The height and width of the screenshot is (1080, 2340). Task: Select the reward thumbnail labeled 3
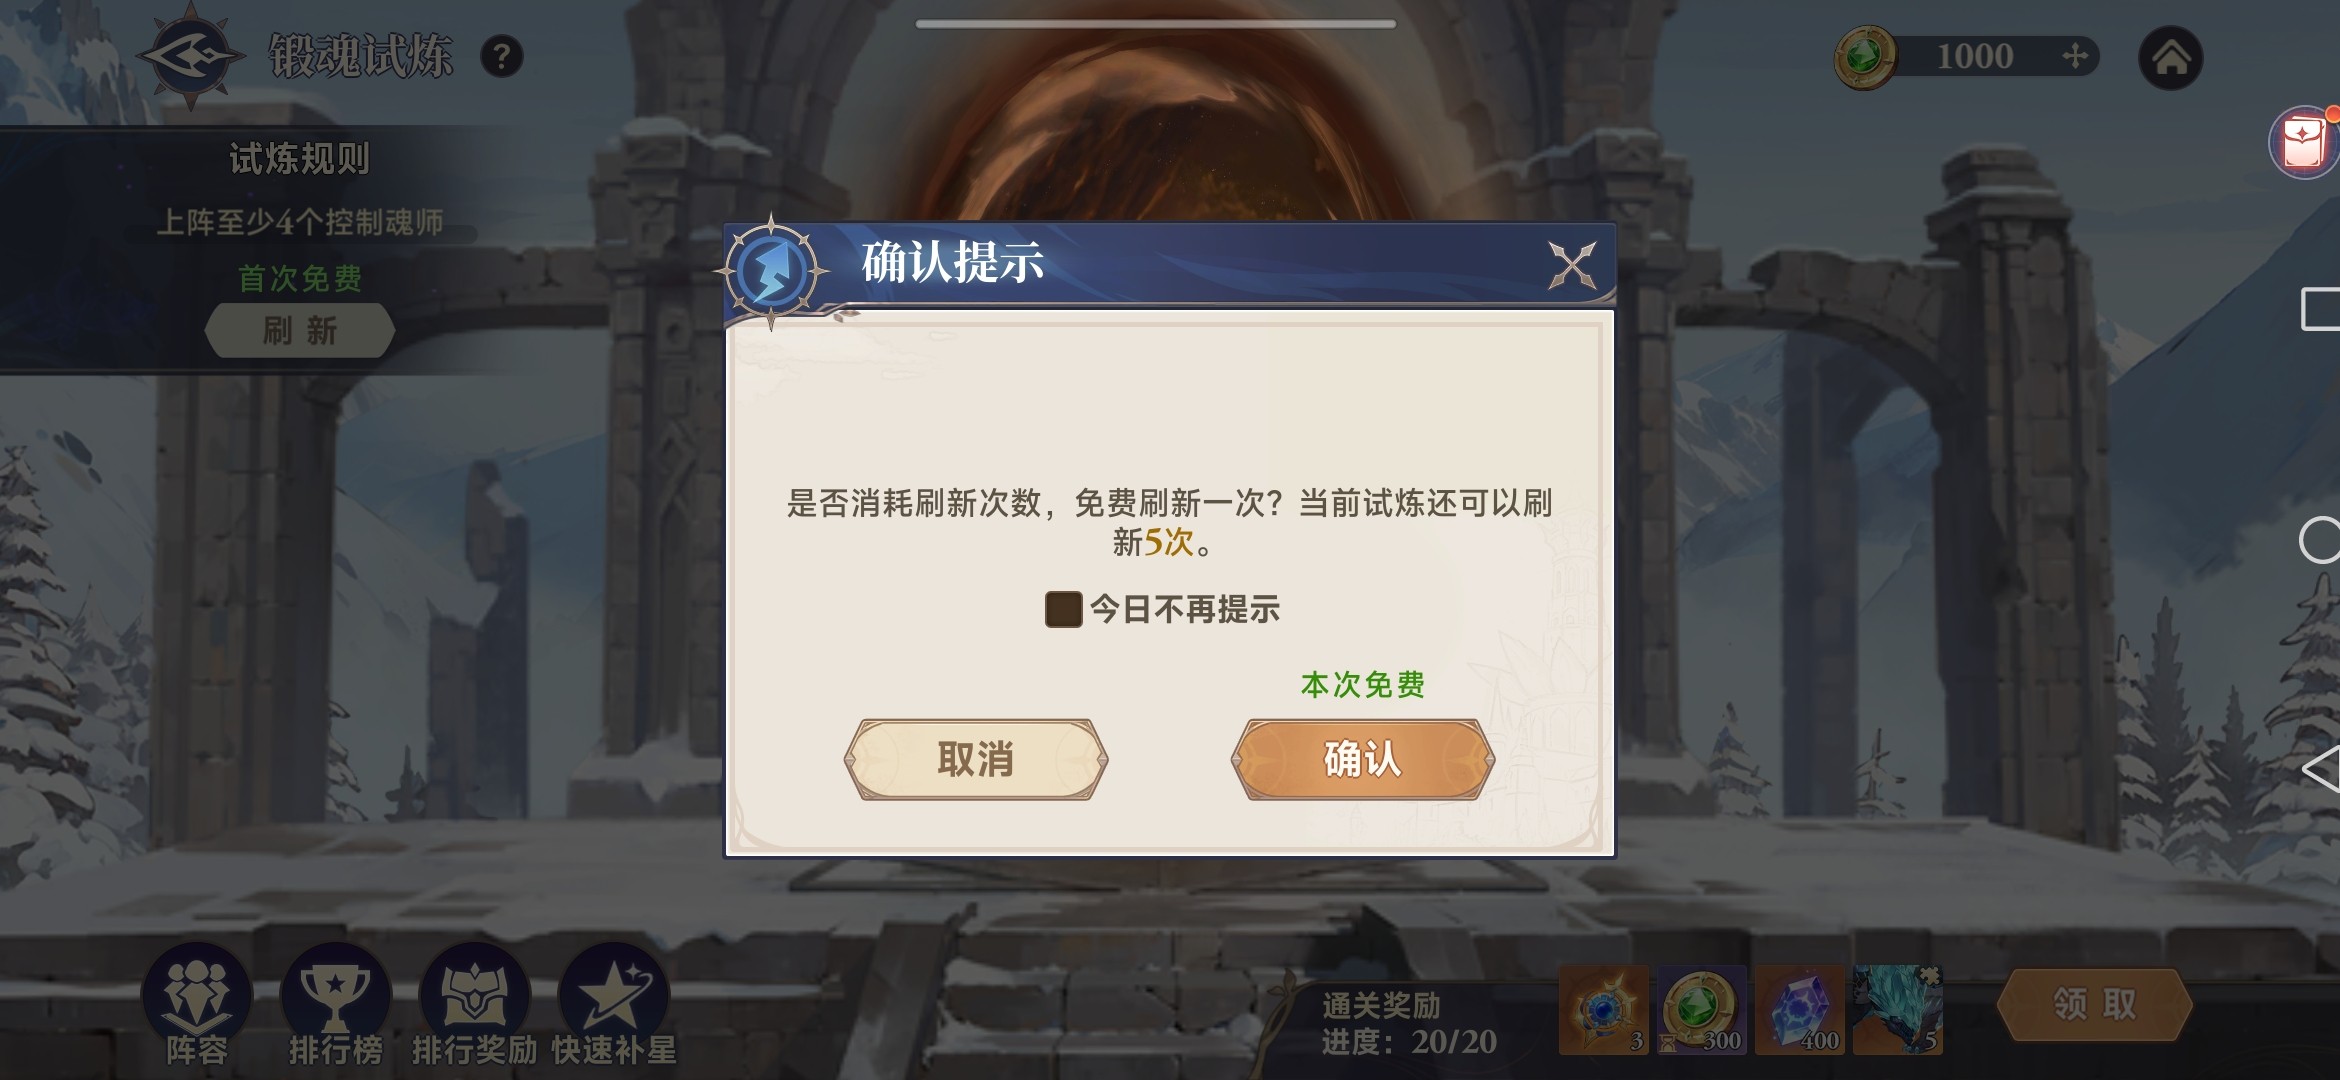(x=1604, y=1010)
